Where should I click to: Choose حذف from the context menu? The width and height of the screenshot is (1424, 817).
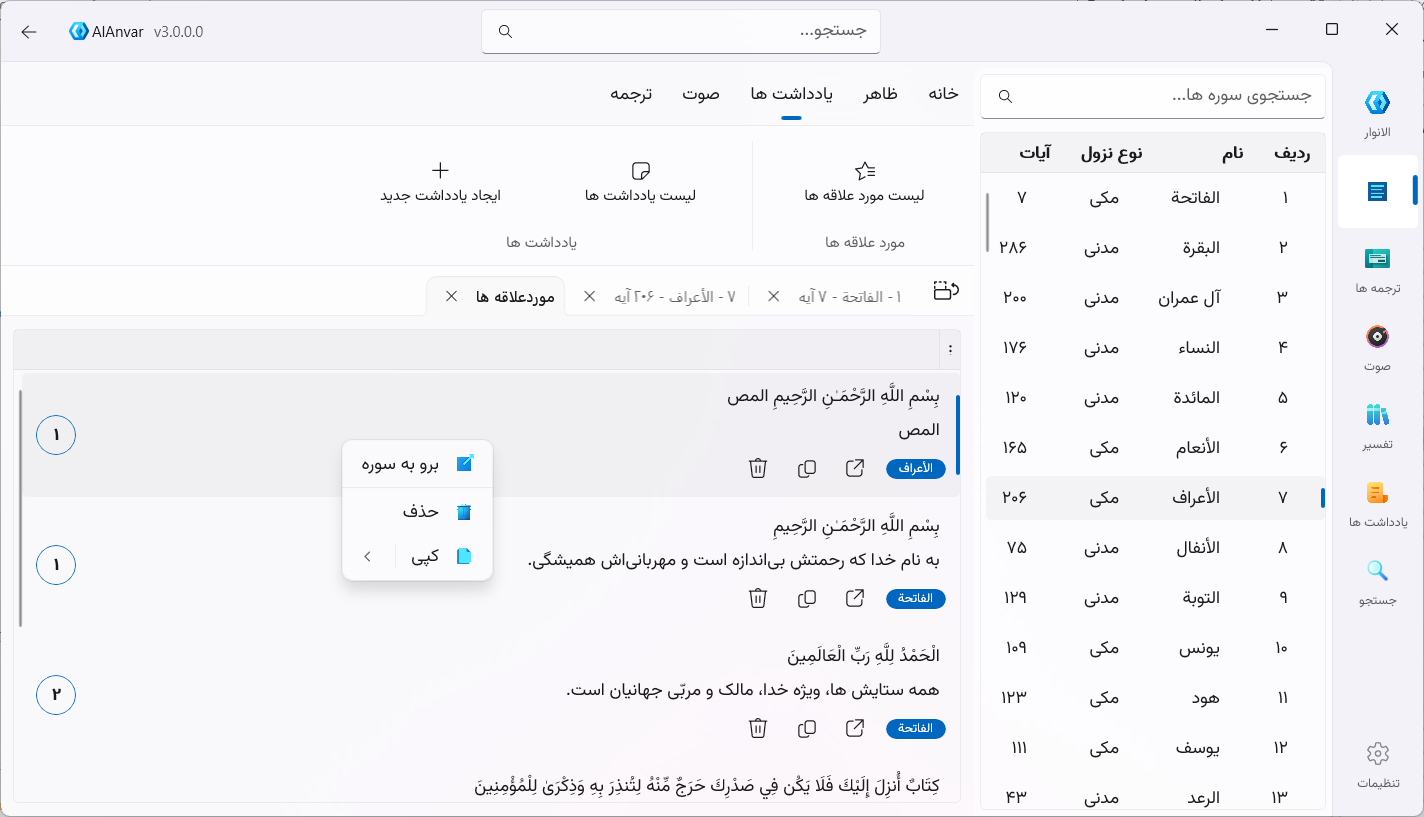point(418,512)
